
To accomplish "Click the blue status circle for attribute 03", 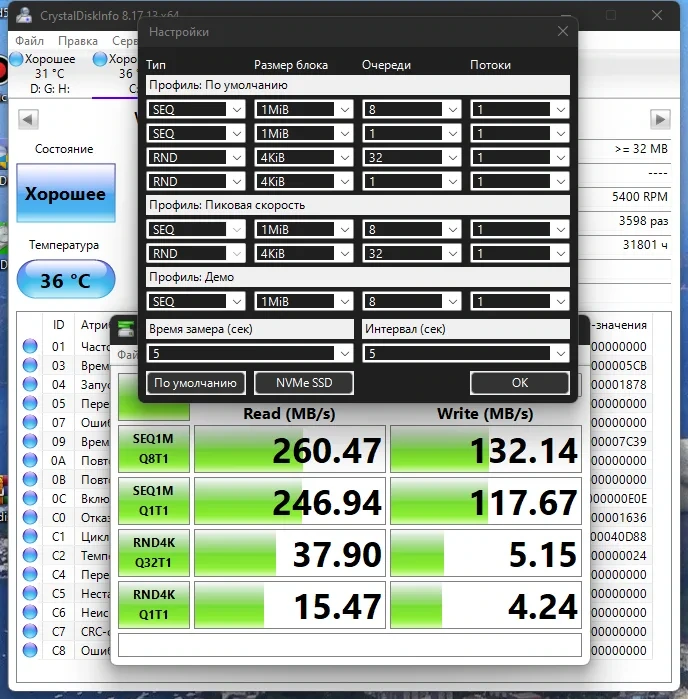I will (x=30, y=365).
